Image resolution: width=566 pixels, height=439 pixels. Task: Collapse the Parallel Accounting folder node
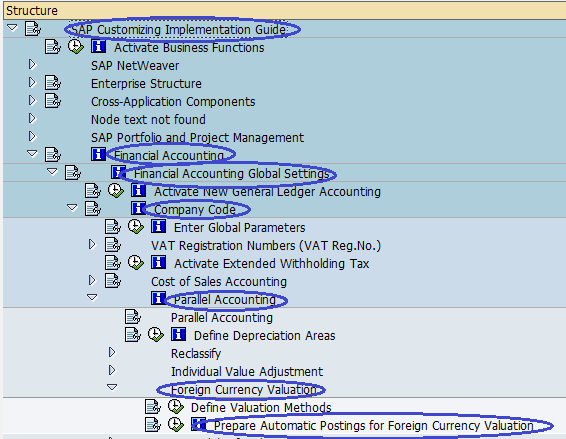click(92, 297)
